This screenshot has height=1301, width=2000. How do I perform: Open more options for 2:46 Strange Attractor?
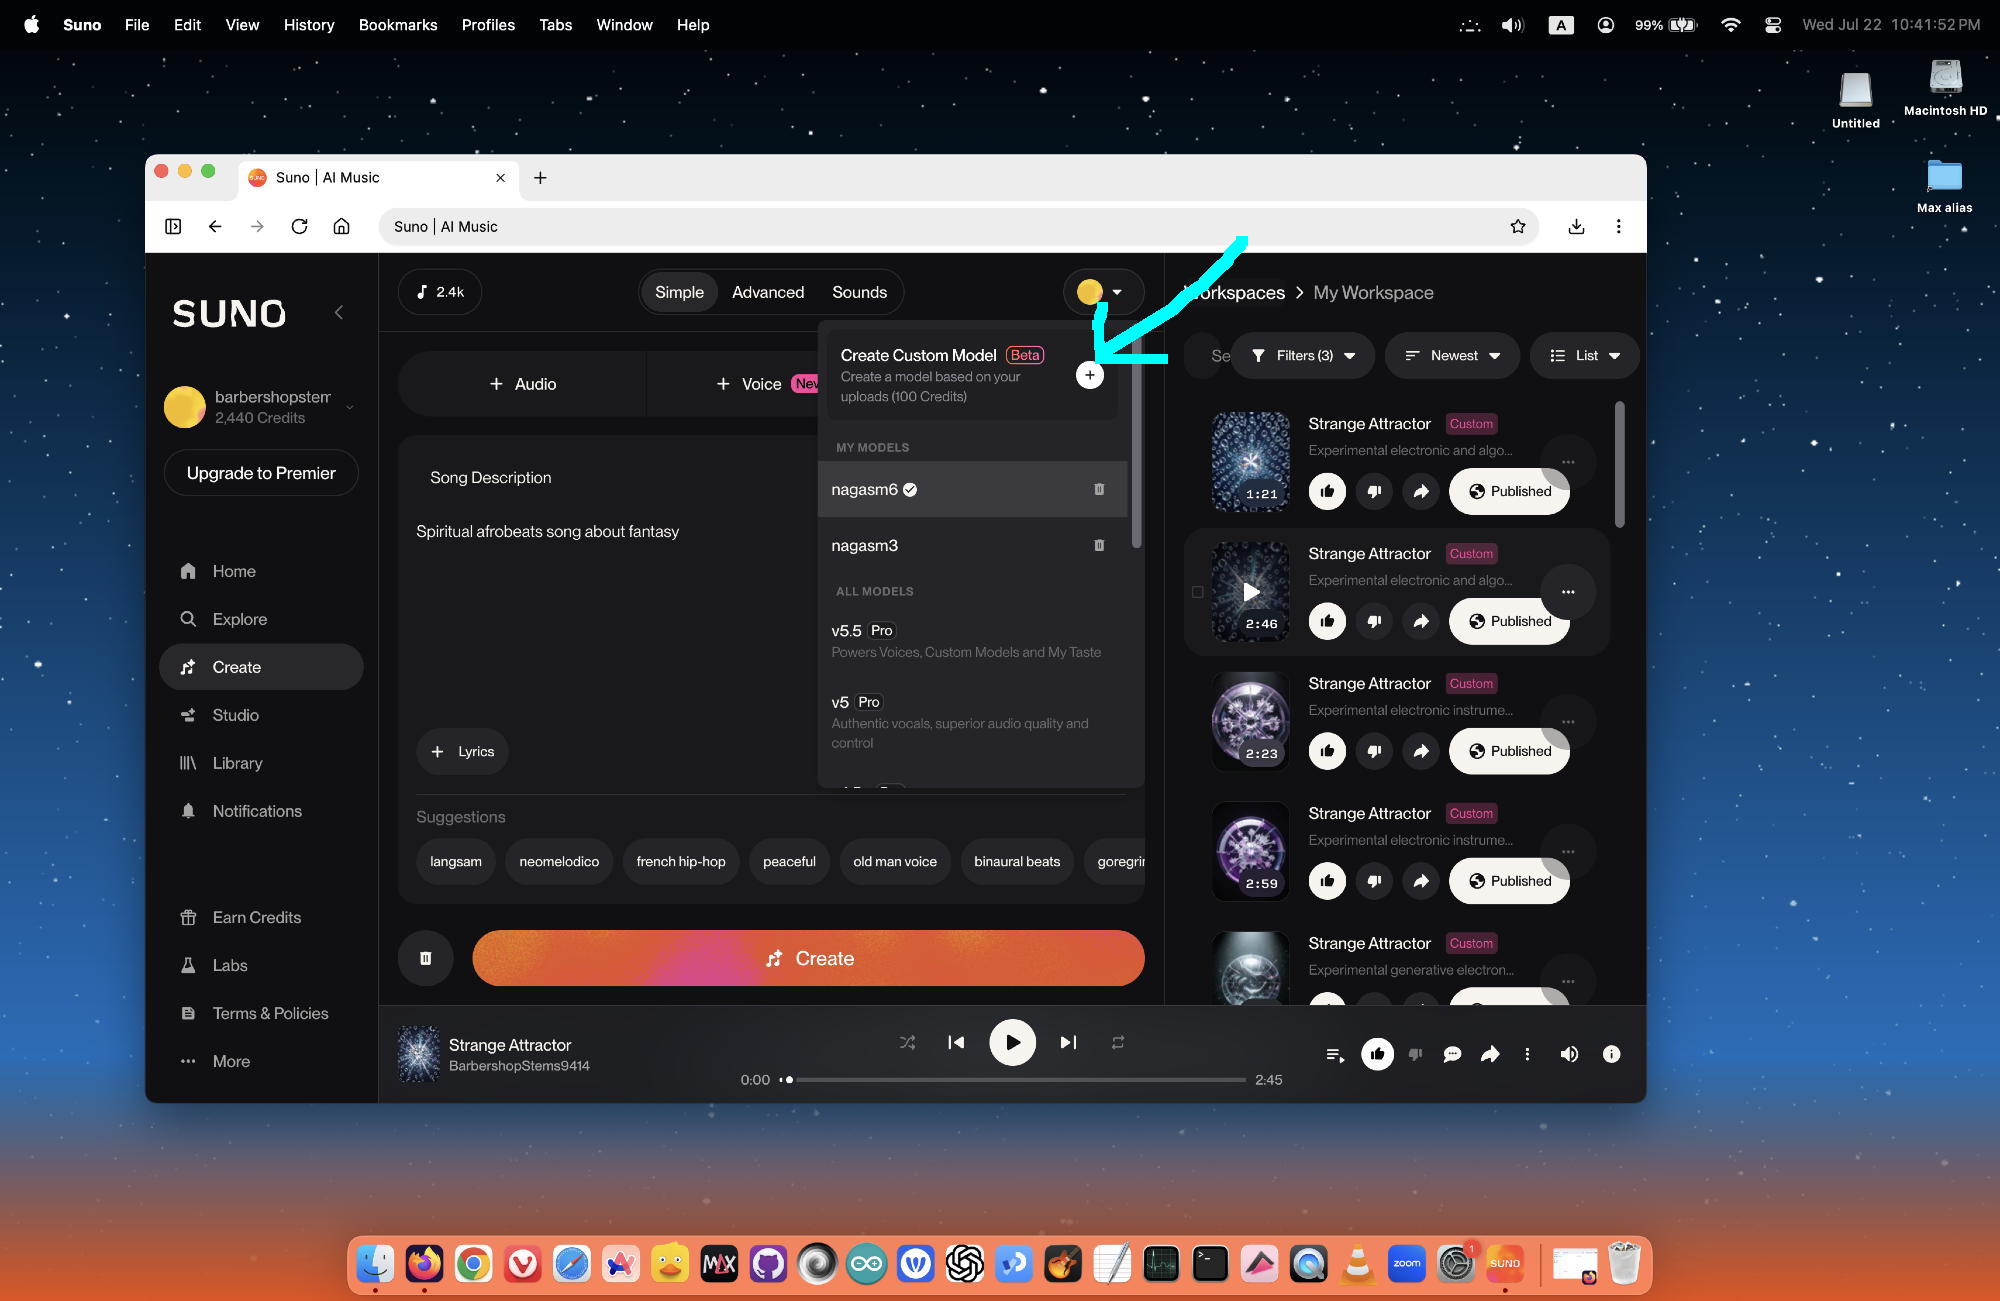point(1568,592)
